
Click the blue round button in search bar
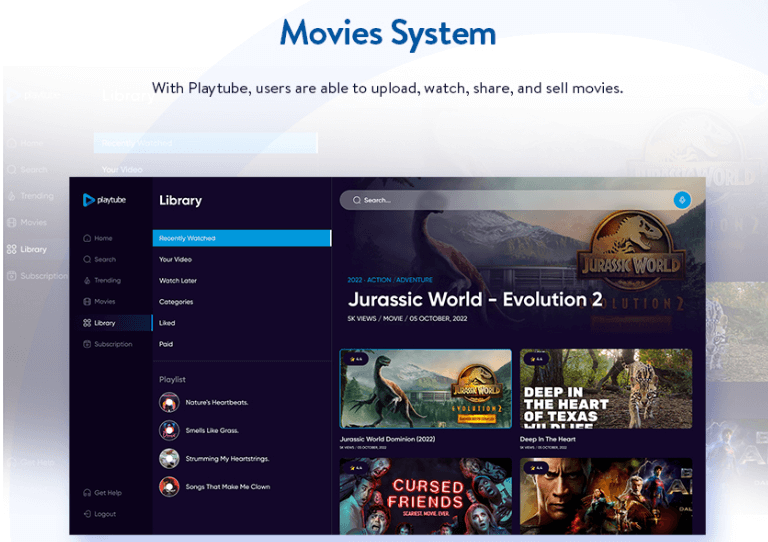point(682,200)
